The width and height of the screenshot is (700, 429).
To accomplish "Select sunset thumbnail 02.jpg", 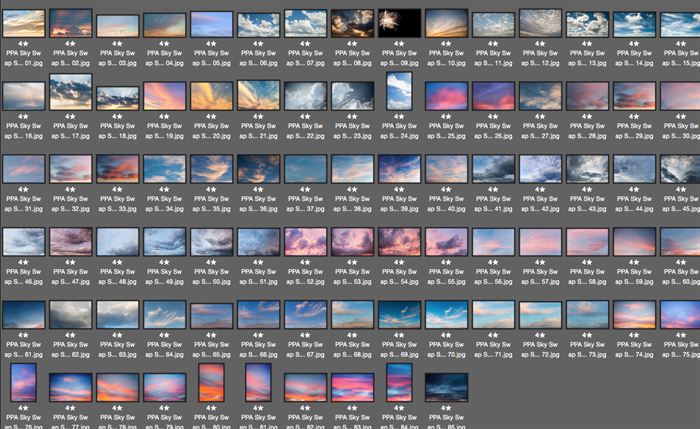I will [70, 24].
